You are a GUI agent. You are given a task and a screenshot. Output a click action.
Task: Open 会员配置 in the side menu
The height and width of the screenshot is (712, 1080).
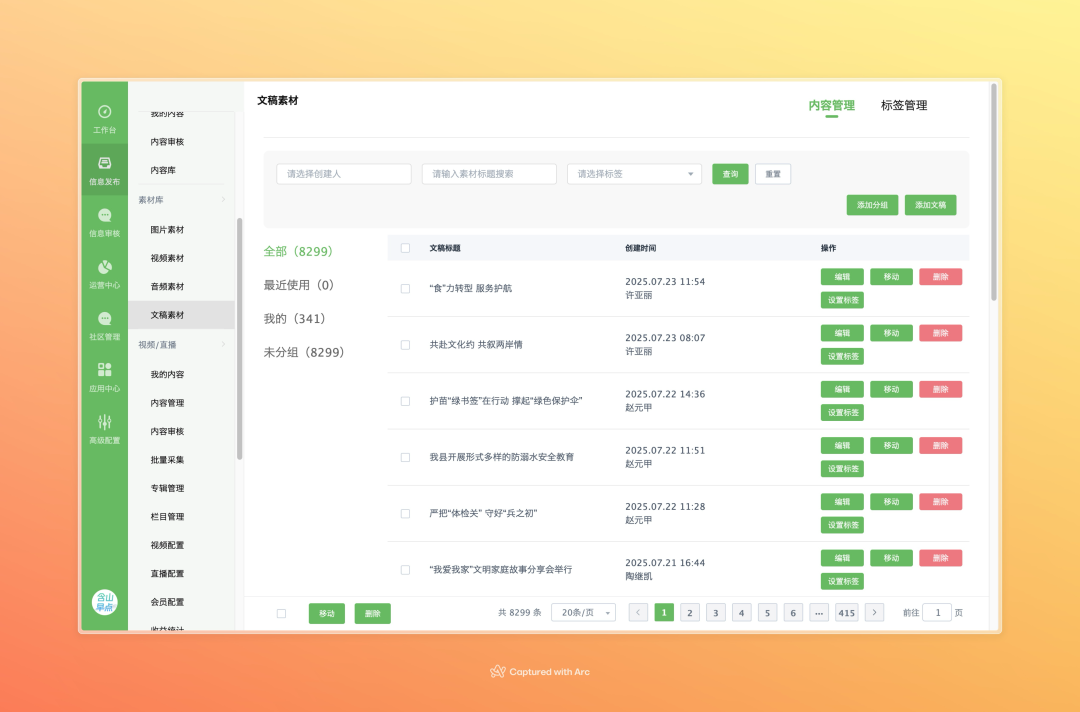pyautogui.click(x=167, y=602)
